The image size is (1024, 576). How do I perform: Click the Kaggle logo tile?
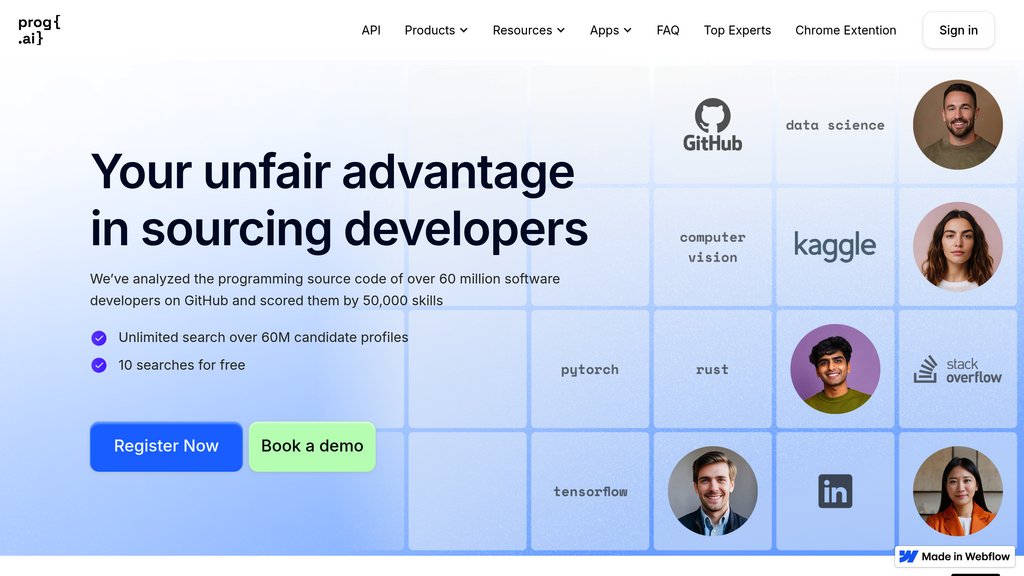[x=834, y=246]
